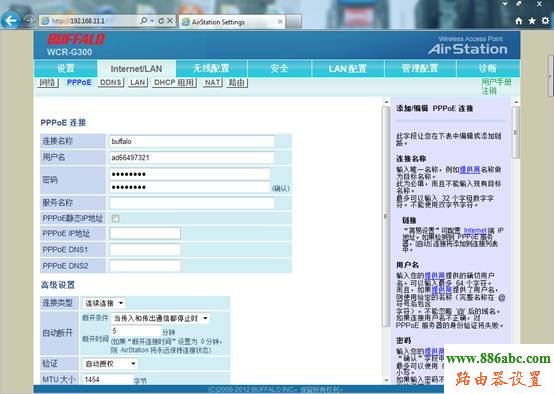This screenshot has width=554, height=394.
Task: Open the 连接类型 dropdown
Action: click(104, 303)
